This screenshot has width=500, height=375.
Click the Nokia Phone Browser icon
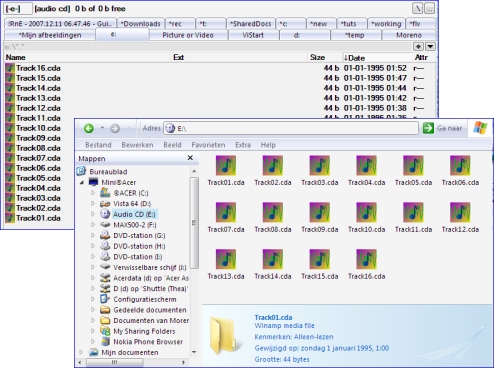(105, 341)
